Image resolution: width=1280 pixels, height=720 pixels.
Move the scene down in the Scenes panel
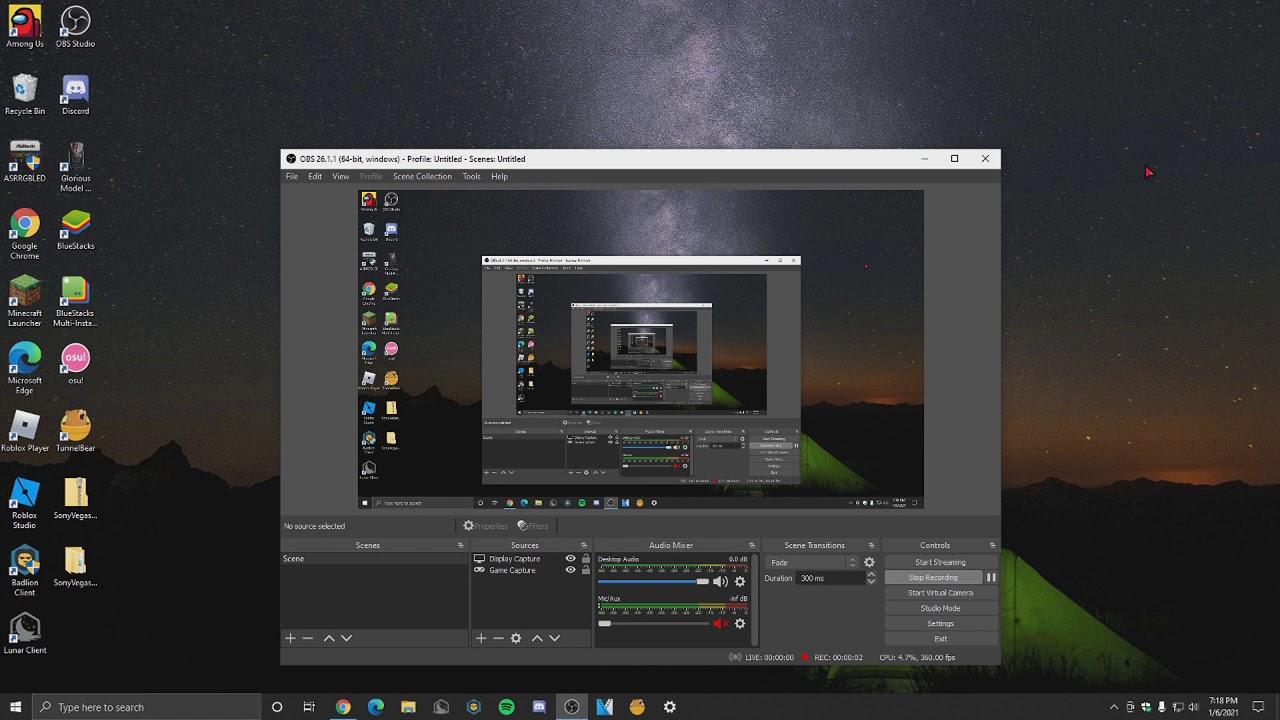click(x=346, y=638)
